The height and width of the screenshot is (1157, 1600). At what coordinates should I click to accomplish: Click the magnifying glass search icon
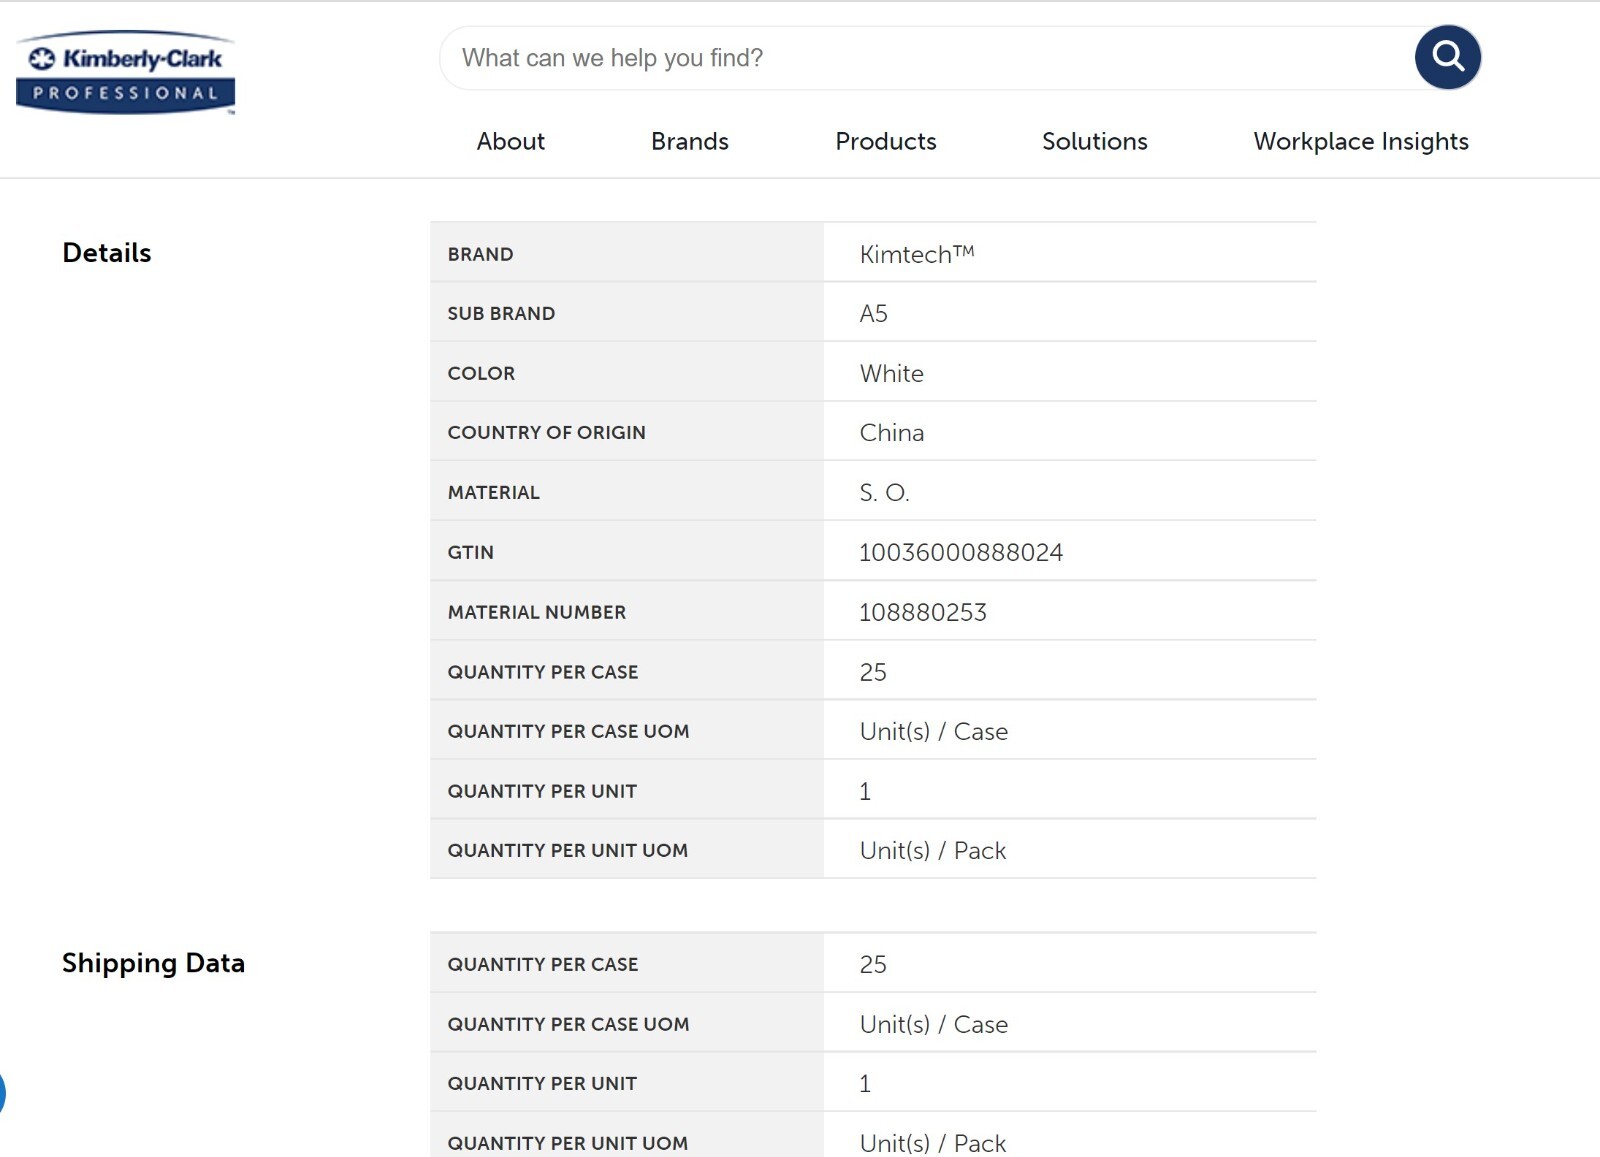pos(1447,57)
